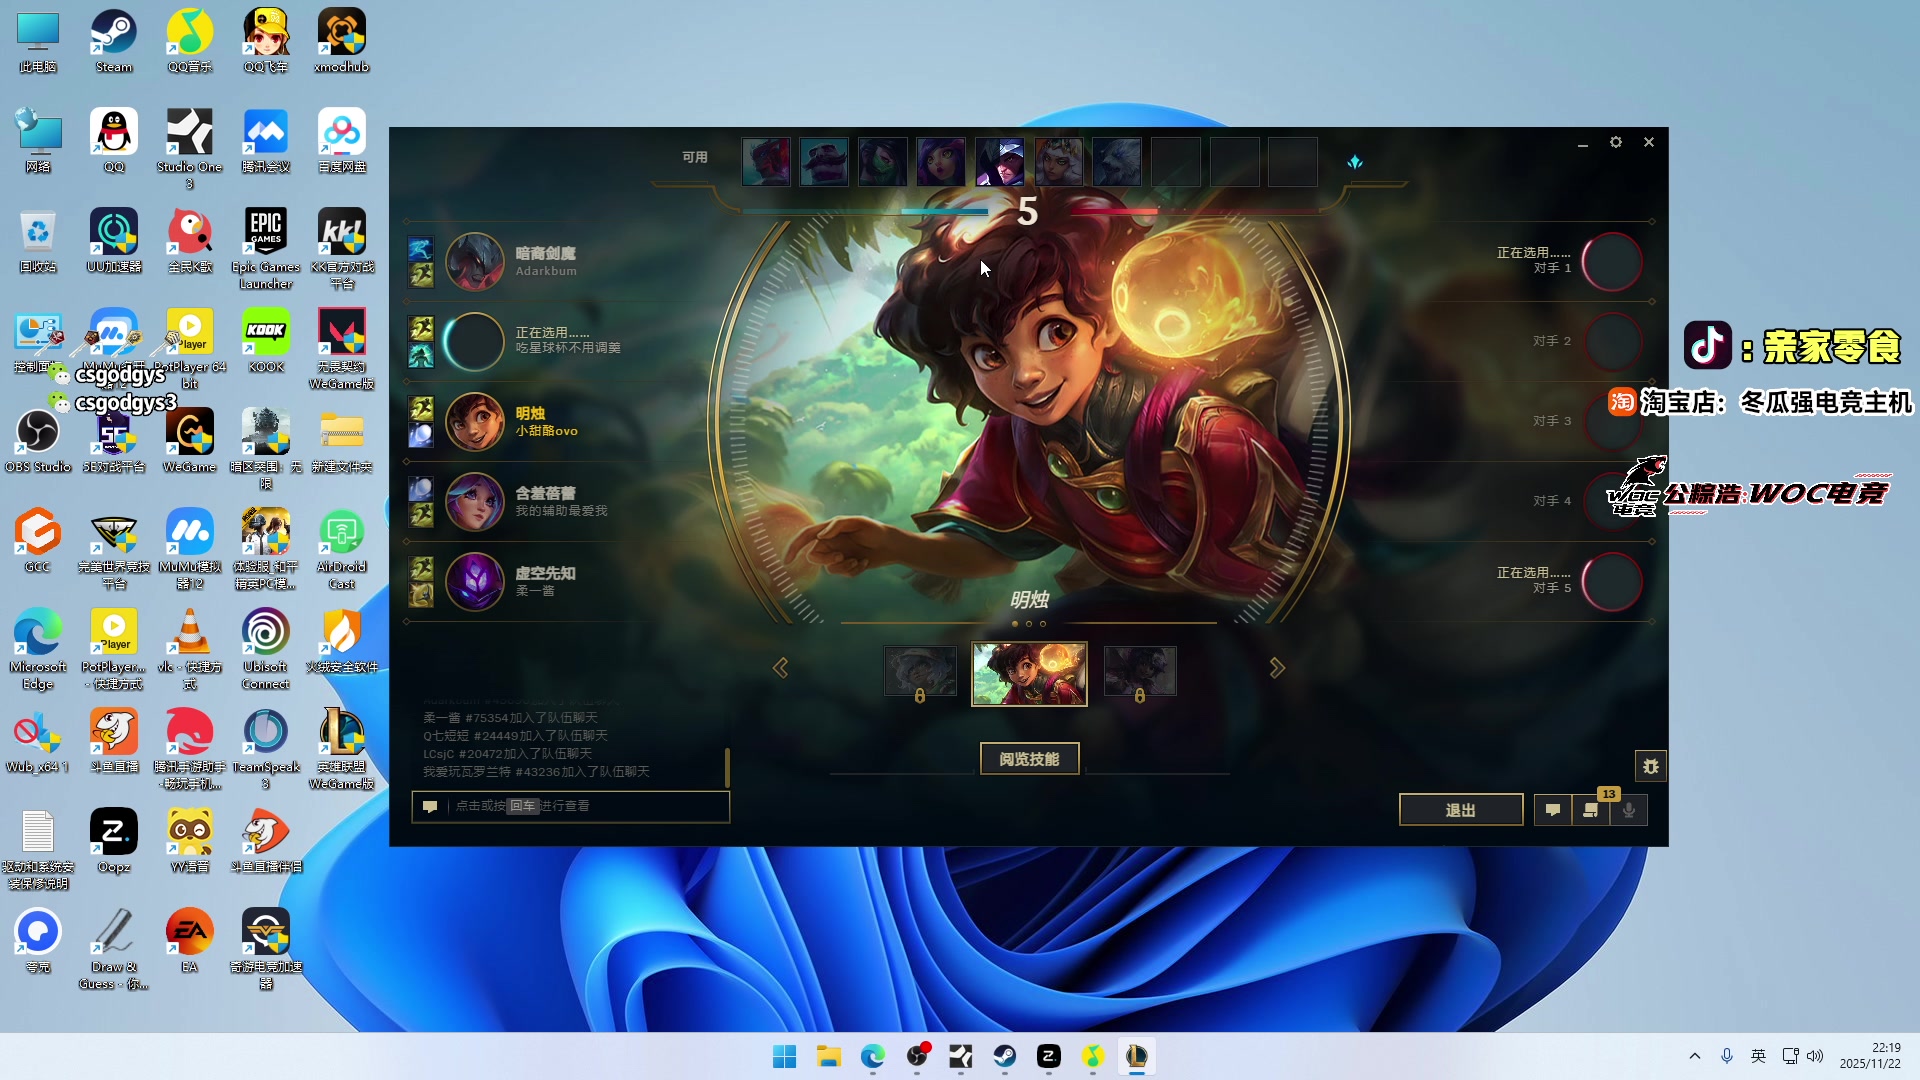Open the chat bubble icon beside 退出

point(1553,810)
